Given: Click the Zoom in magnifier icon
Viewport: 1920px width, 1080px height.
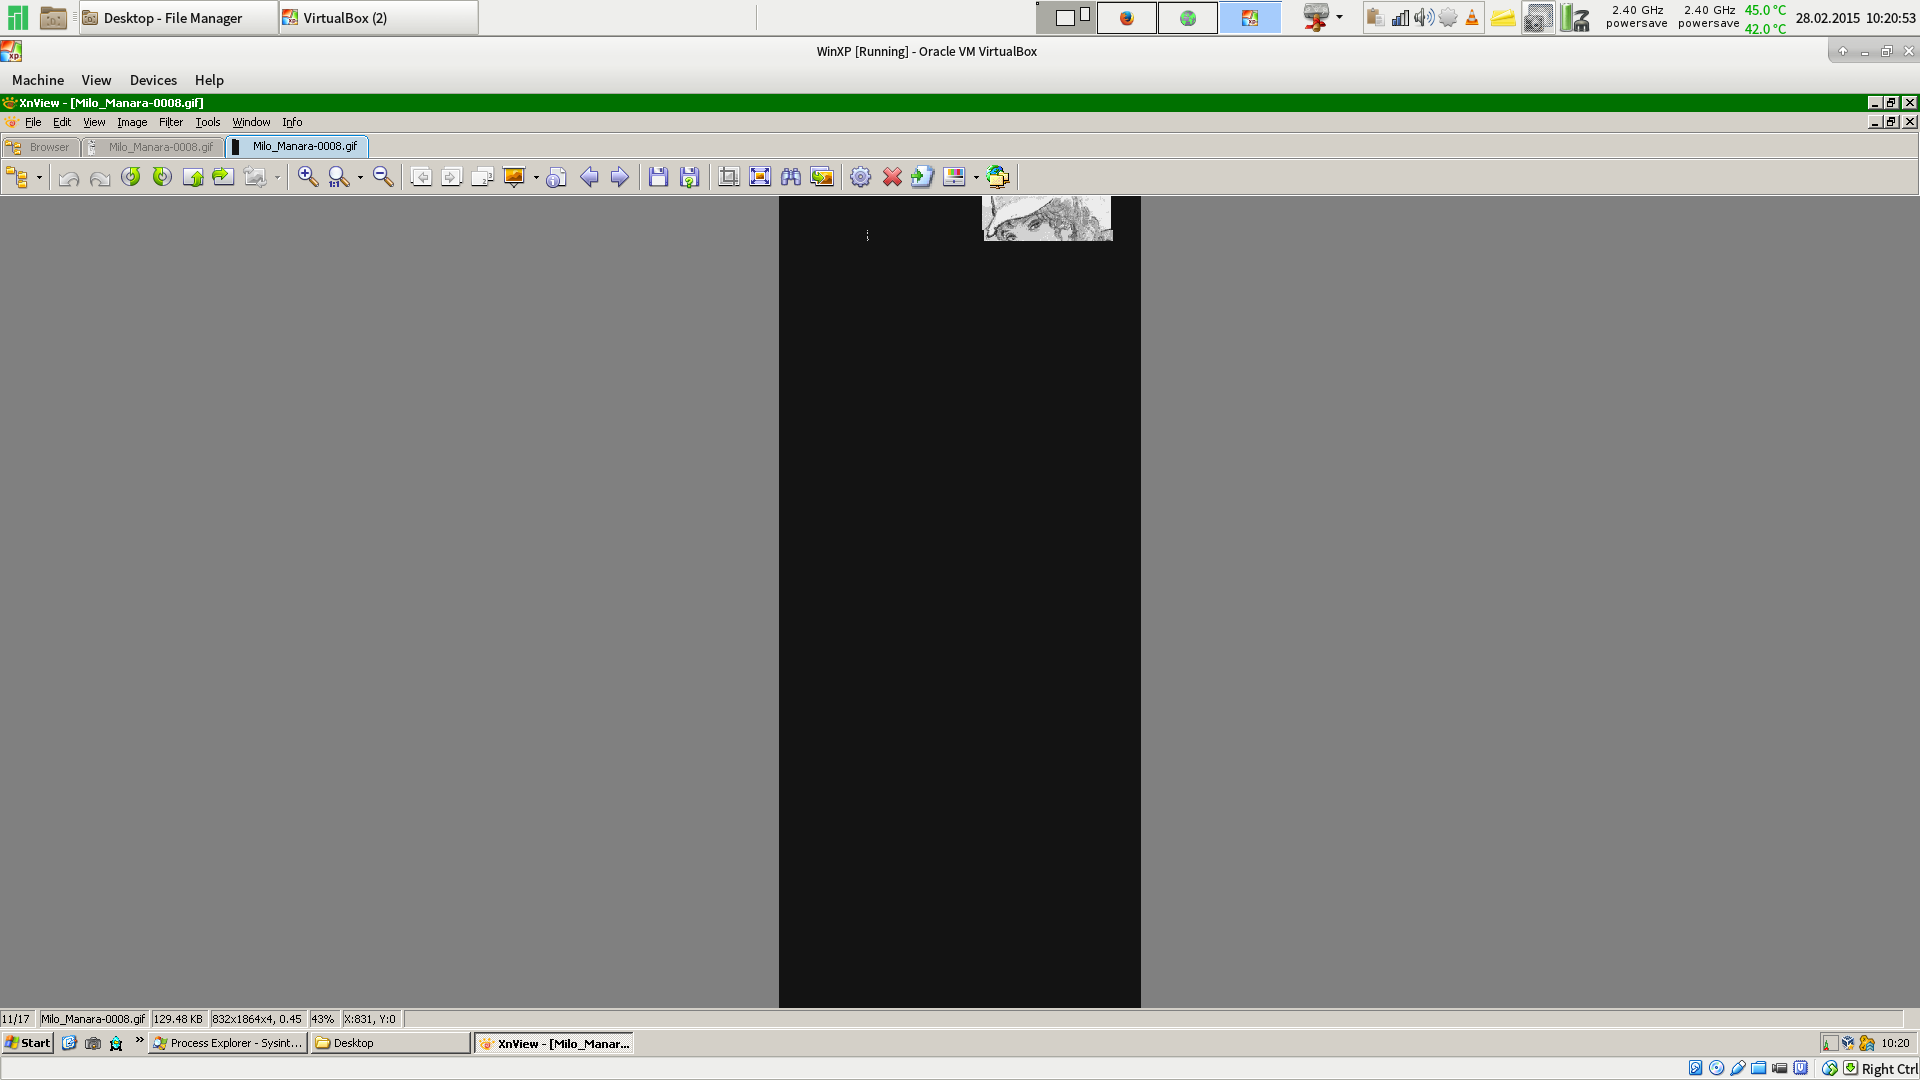Looking at the screenshot, I should [307, 177].
